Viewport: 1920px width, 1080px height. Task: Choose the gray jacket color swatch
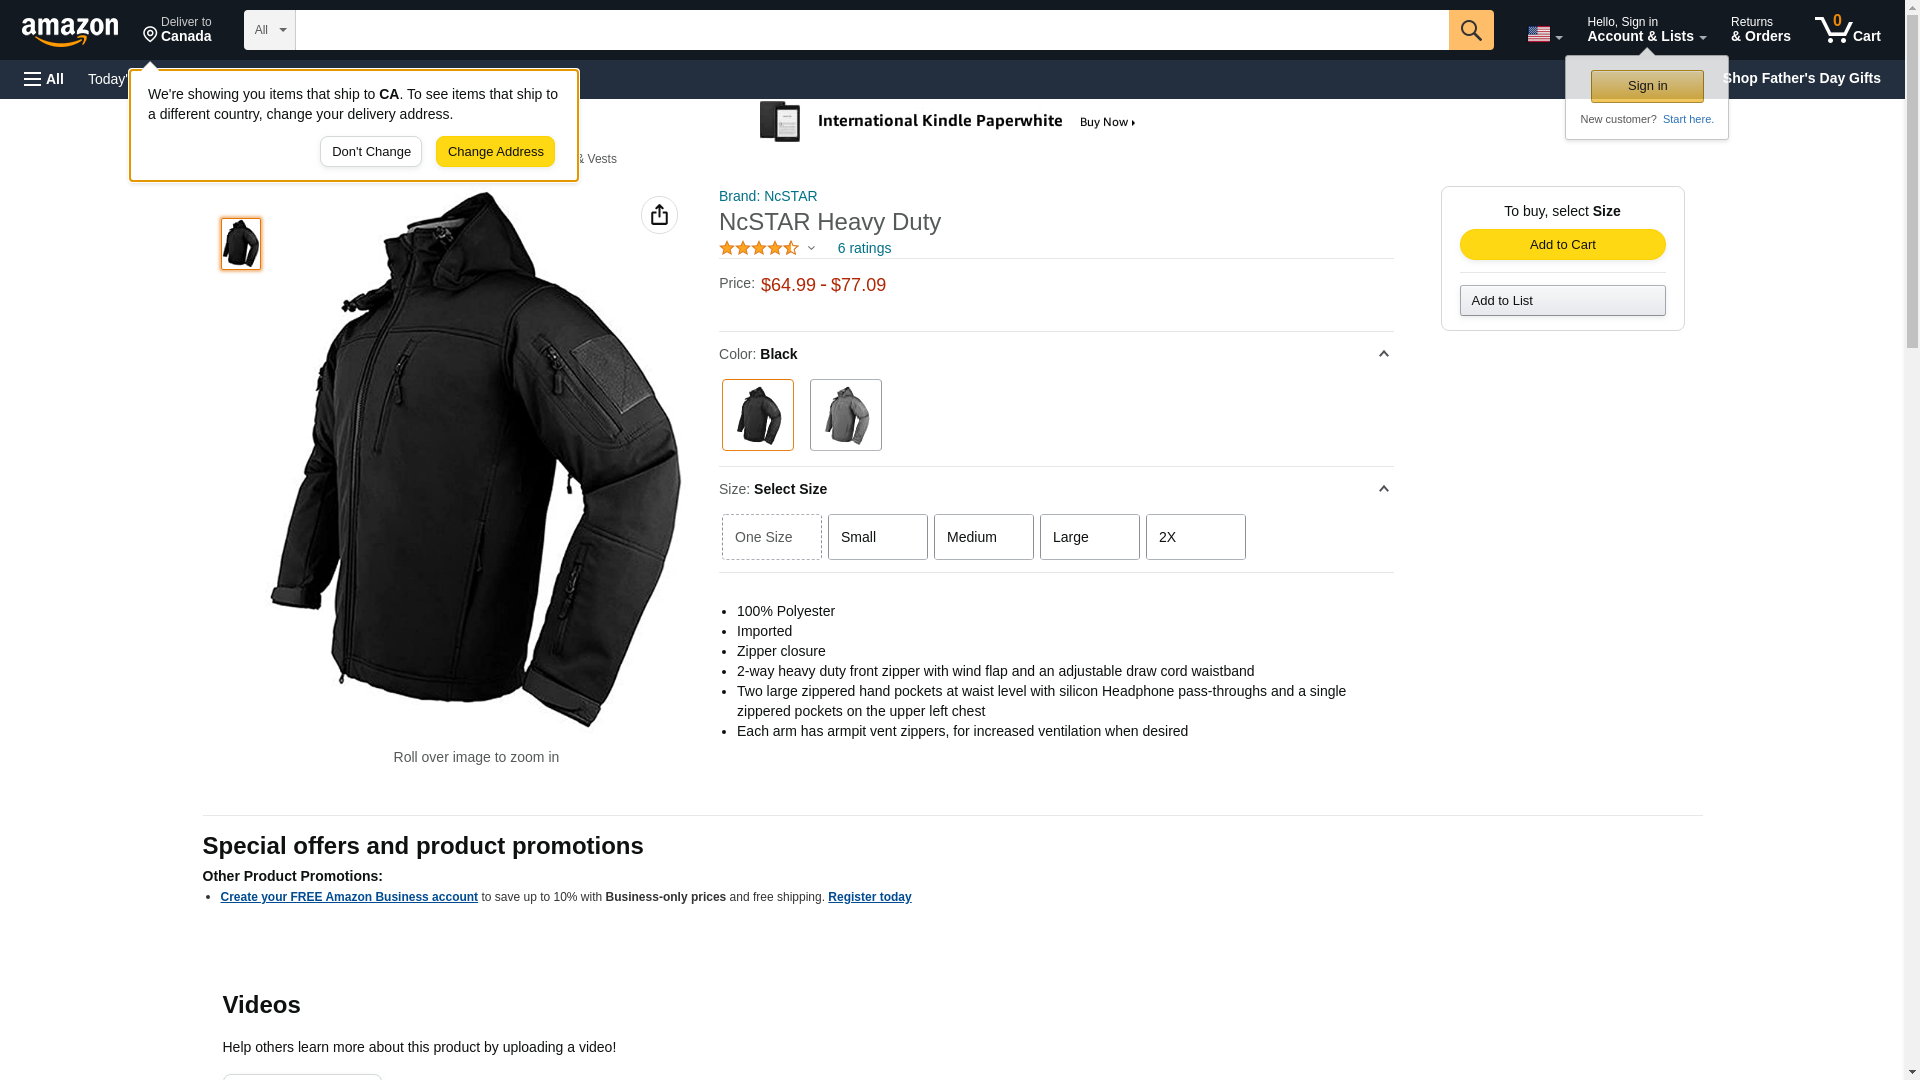pyautogui.click(x=845, y=415)
